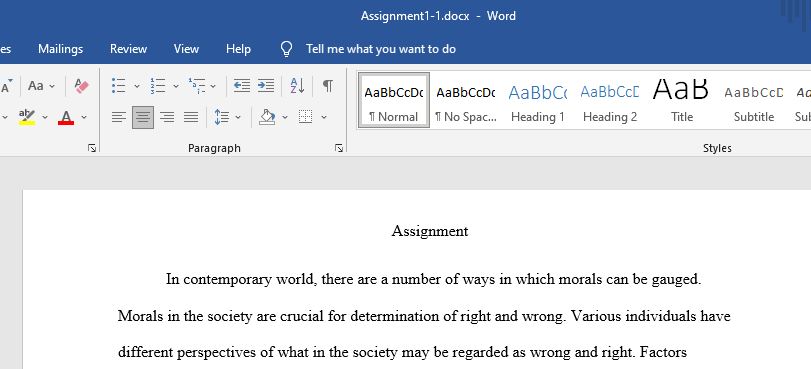Decrease the paragraph indent

pyautogui.click(x=242, y=85)
